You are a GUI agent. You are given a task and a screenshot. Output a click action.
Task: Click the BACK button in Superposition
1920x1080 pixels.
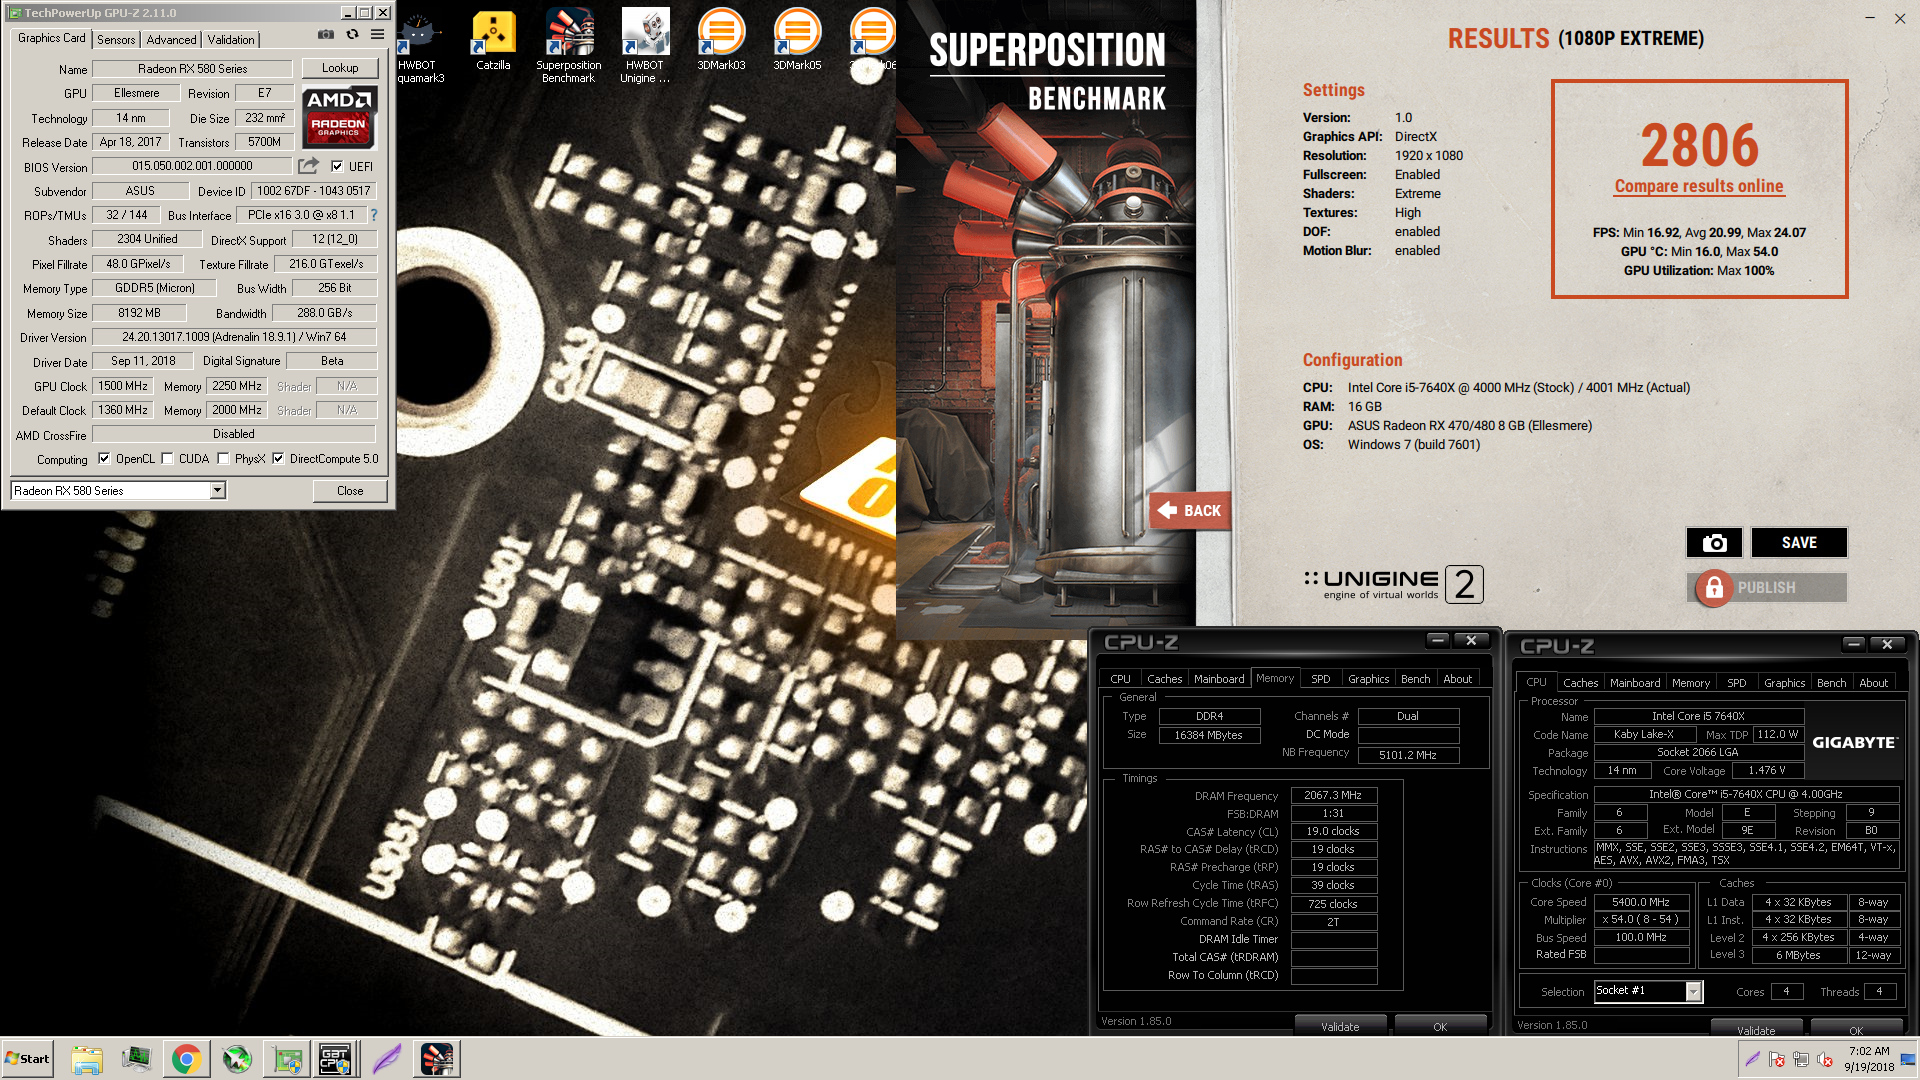[x=1190, y=511]
